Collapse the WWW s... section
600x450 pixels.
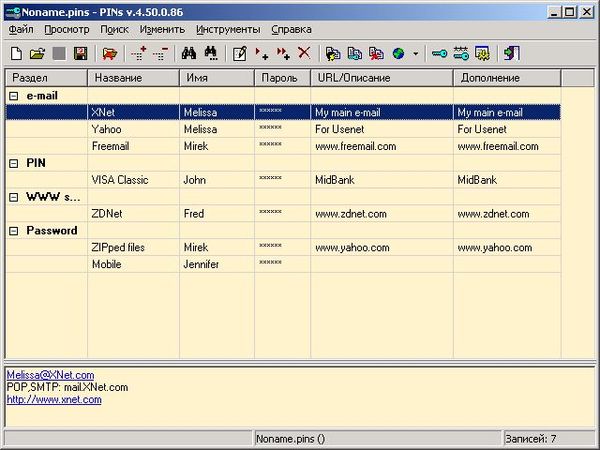(13, 197)
